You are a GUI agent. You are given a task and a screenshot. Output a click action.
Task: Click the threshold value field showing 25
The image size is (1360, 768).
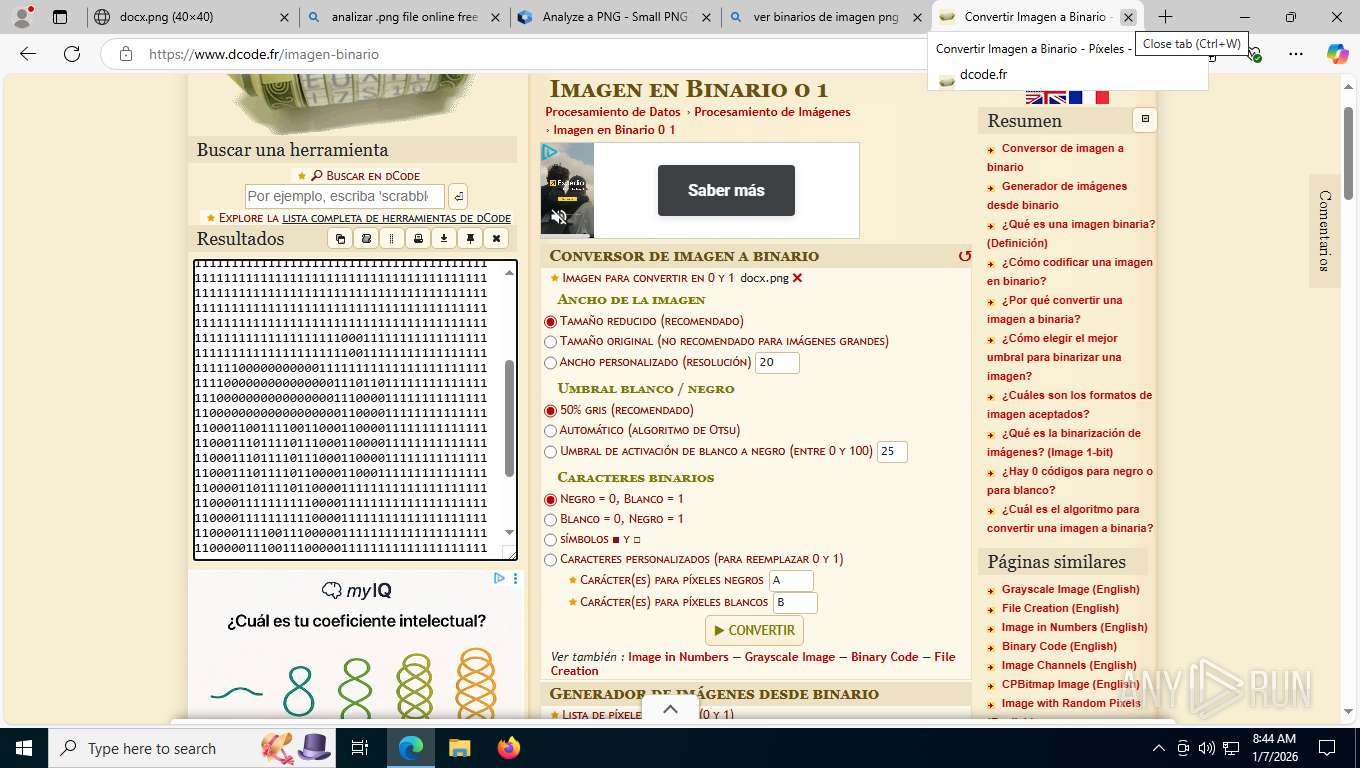[892, 452]
